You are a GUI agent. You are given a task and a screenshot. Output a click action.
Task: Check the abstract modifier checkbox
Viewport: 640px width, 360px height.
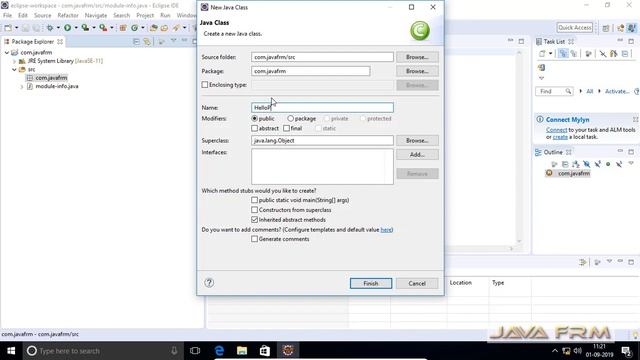(254, 128)
